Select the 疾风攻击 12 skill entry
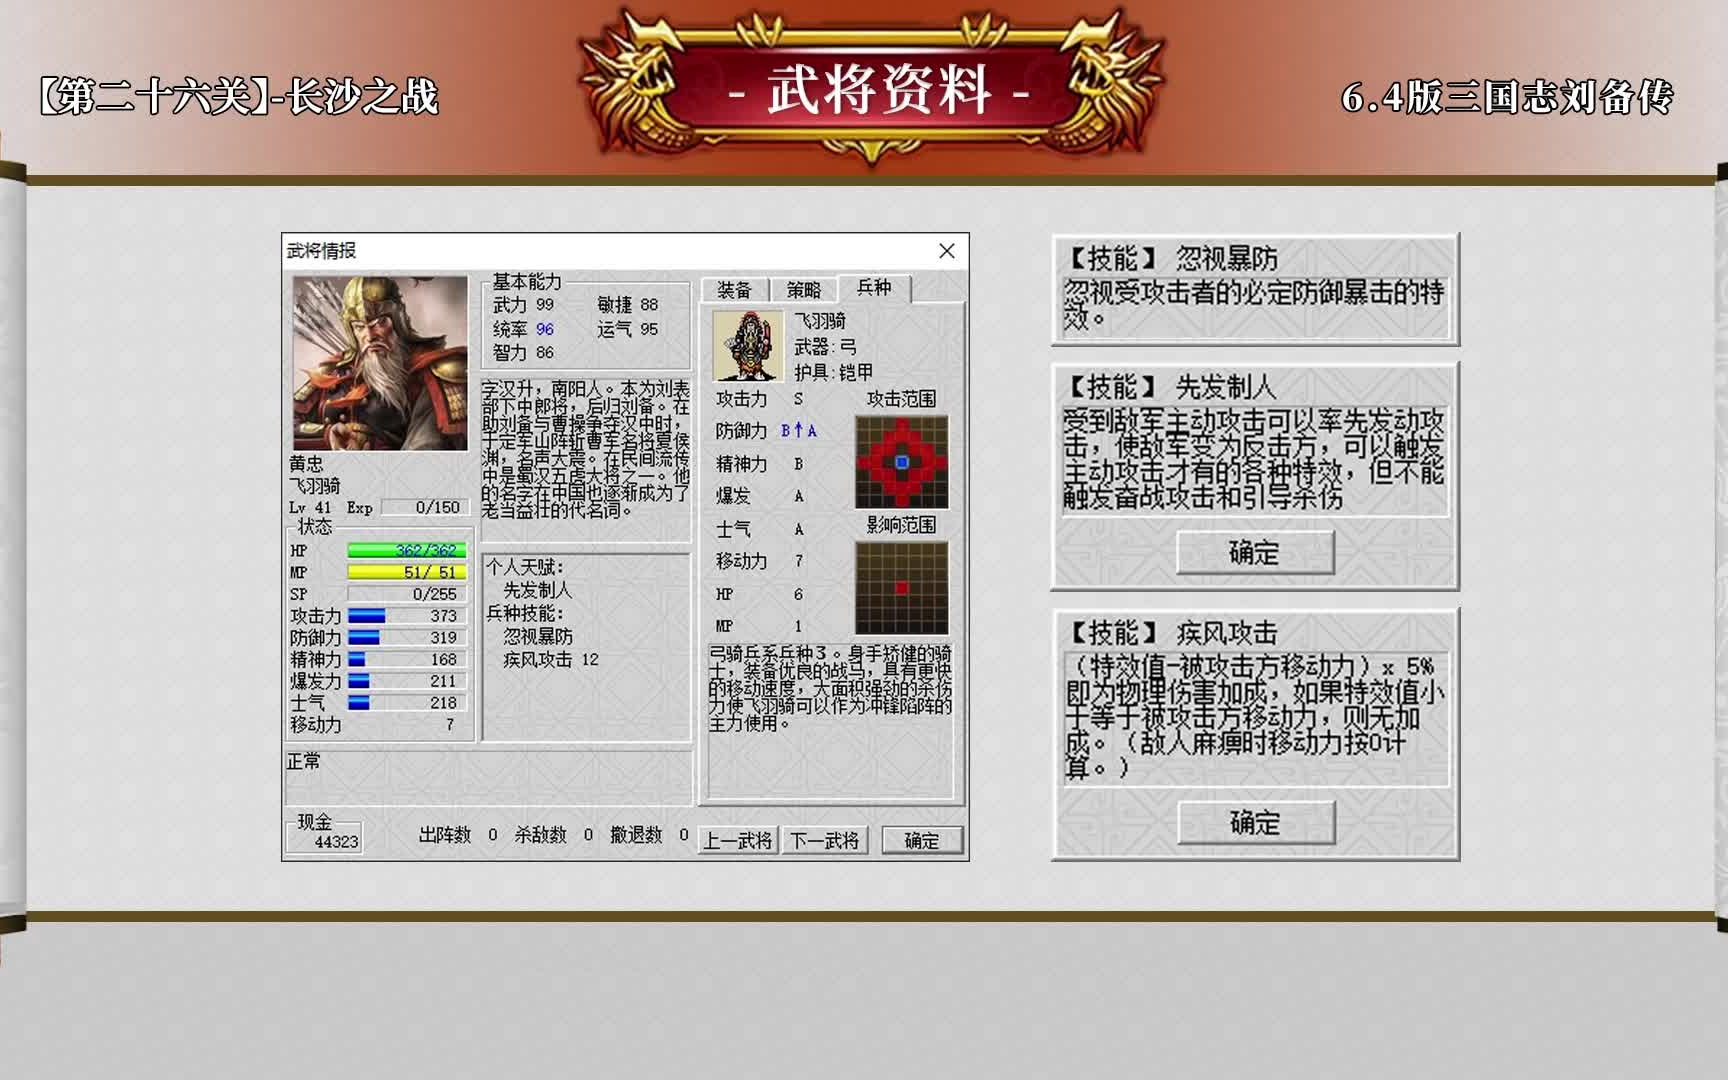This screenshot has height=1080, width=1728. coord(551,660)
